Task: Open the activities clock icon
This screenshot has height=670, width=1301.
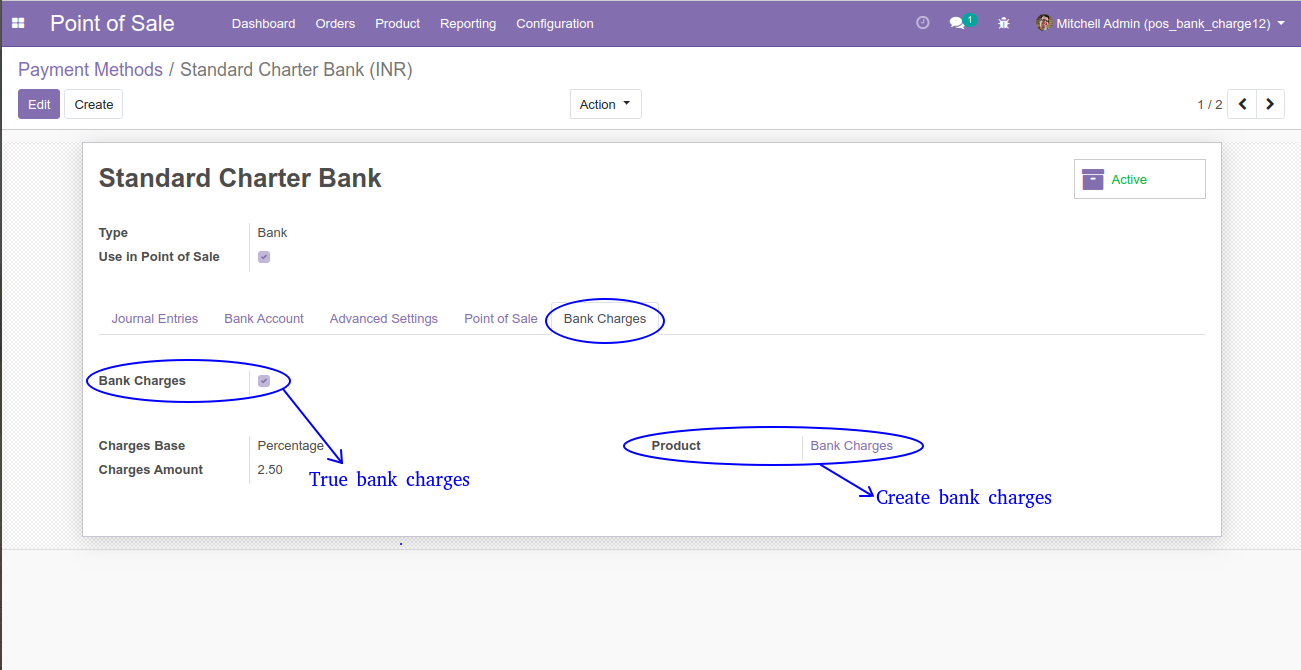Action: 923,23
